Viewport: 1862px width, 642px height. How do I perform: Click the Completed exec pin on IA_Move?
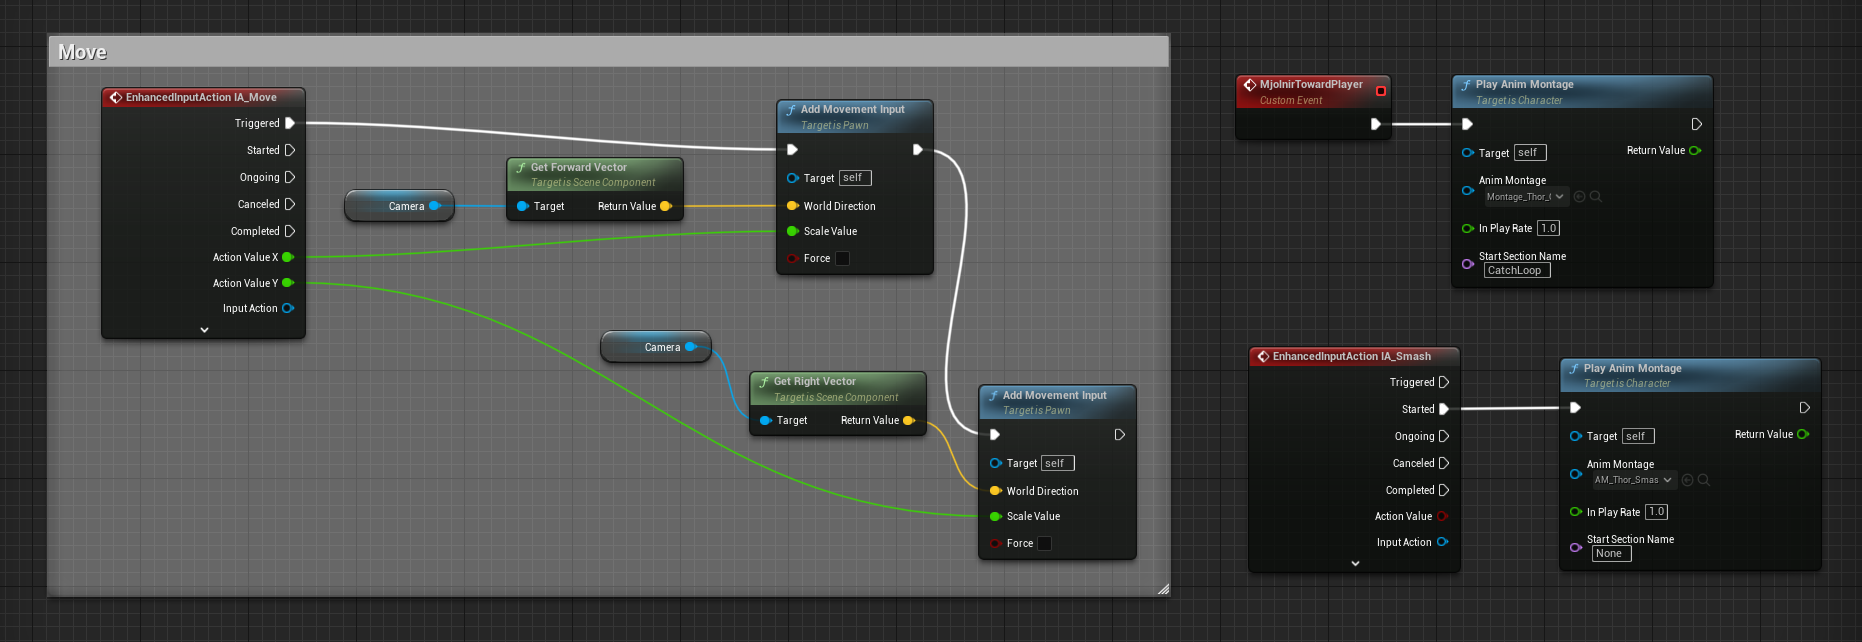tap(290, 231)
